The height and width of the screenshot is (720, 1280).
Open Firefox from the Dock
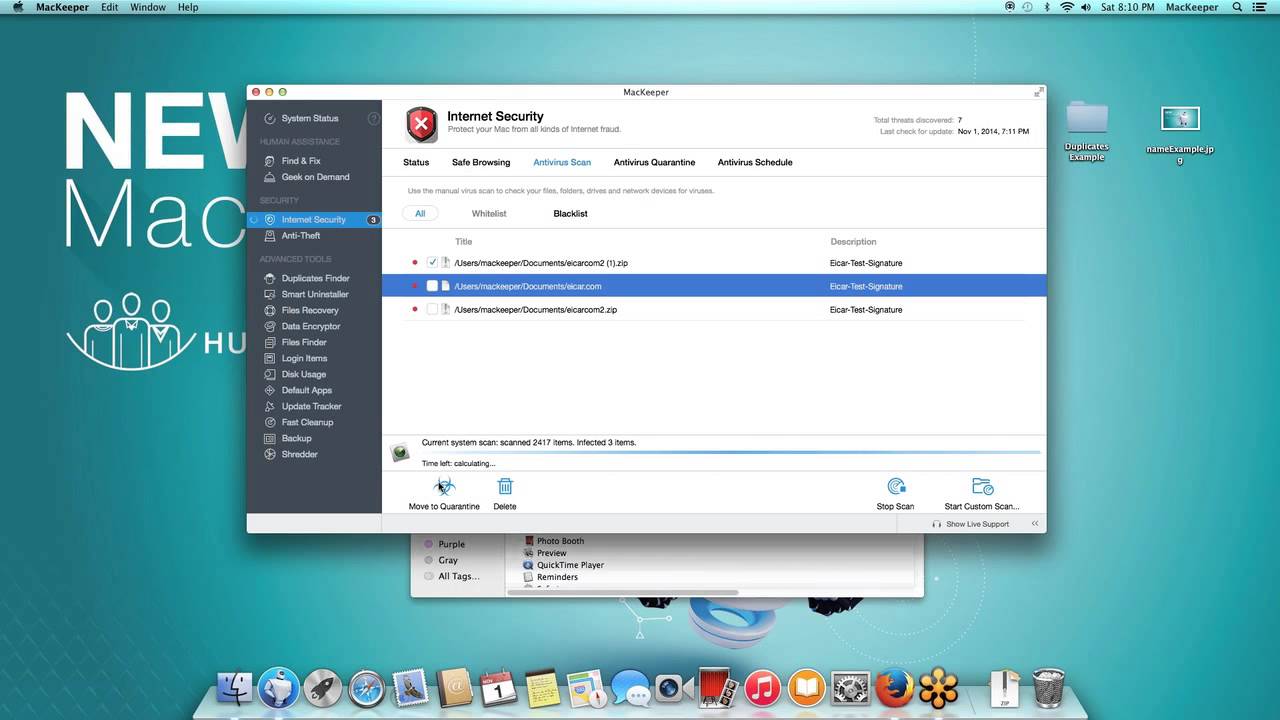point(896,687)
